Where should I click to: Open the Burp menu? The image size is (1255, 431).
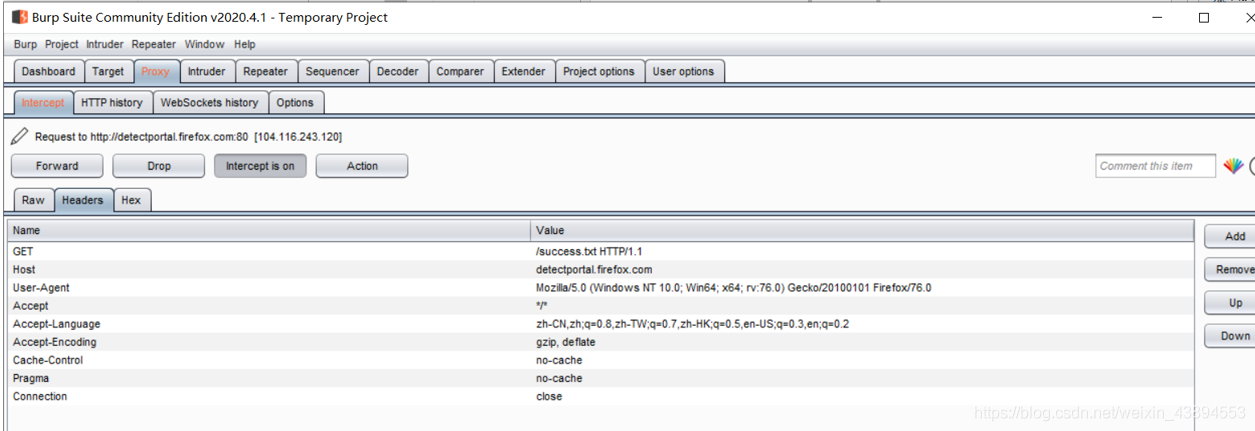click(25, 44)
